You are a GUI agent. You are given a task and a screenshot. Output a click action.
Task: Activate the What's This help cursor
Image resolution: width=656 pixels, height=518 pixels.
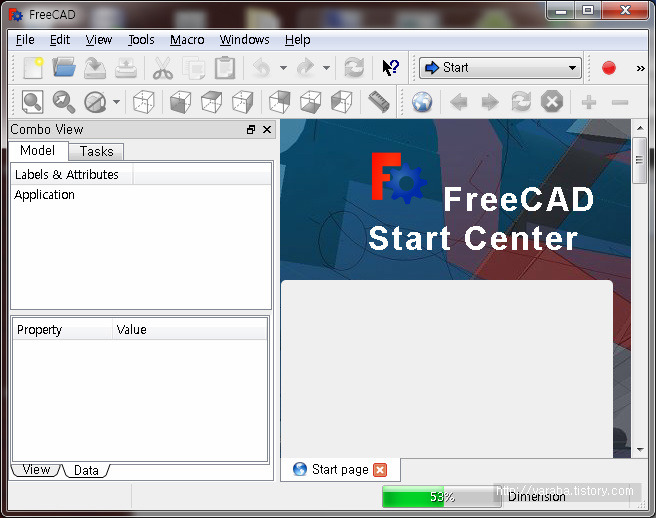tap(390, 68)
